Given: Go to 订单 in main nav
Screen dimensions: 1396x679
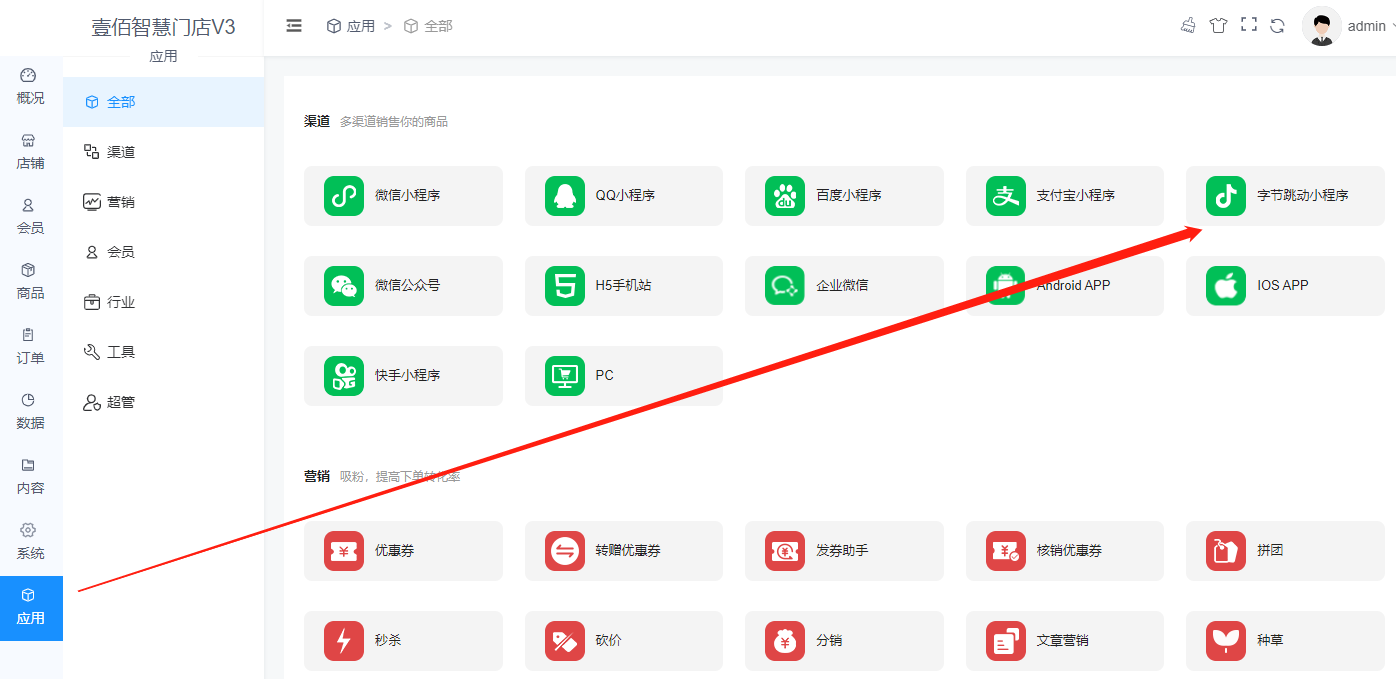Looking at the screenshot, I should click(x=30, y=347).
